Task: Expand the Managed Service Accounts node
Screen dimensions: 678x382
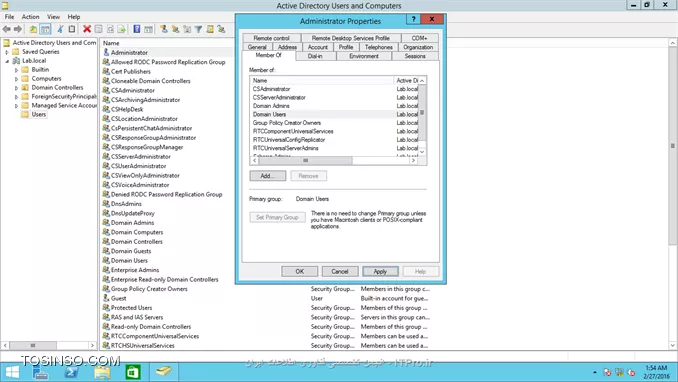Action: point(16,106)
